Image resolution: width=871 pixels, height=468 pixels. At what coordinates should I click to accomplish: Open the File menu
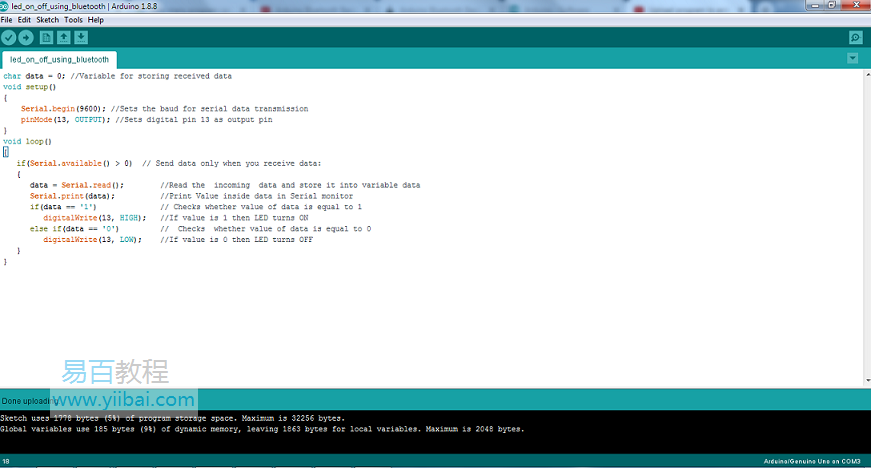click(7, 20)
